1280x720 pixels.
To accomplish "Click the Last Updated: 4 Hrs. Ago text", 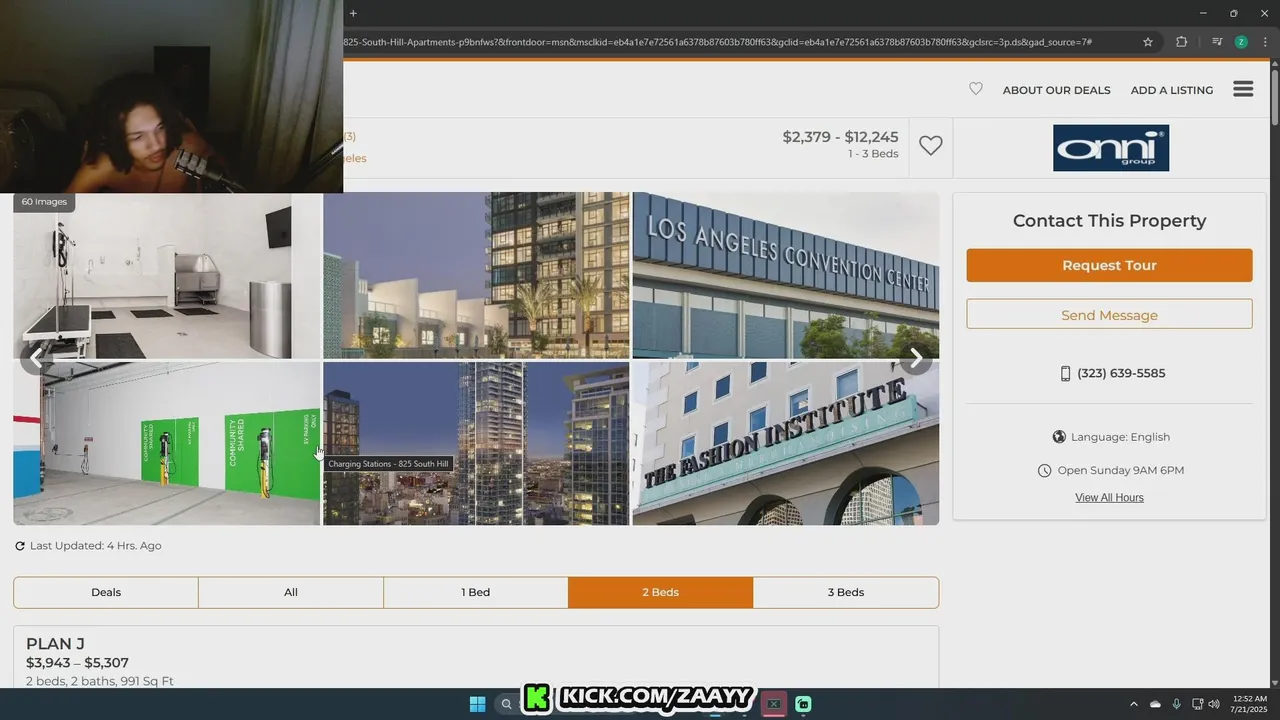I will click(x=95, y=546).
